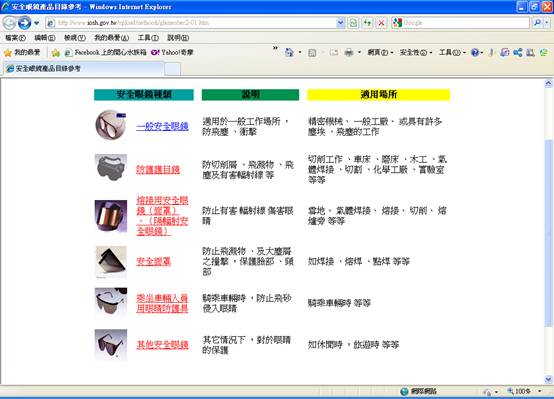Click the 我的最愛 favorites star button
Viewport: 554px width, 399px height.
(x=22, y=53)
